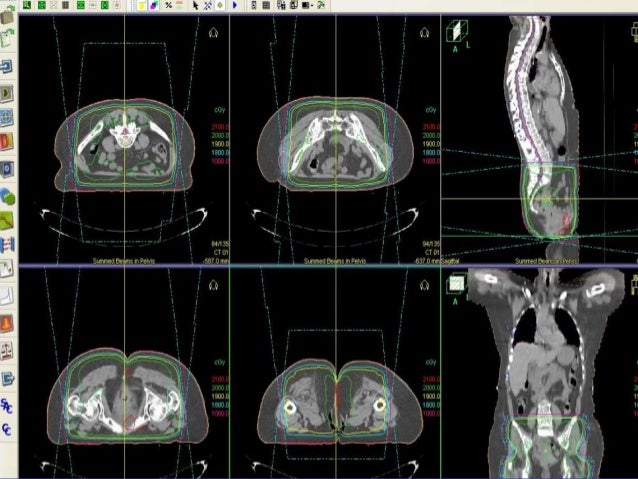Toggle the head orientation icon in top-middle view

click(x=425, y=32)
